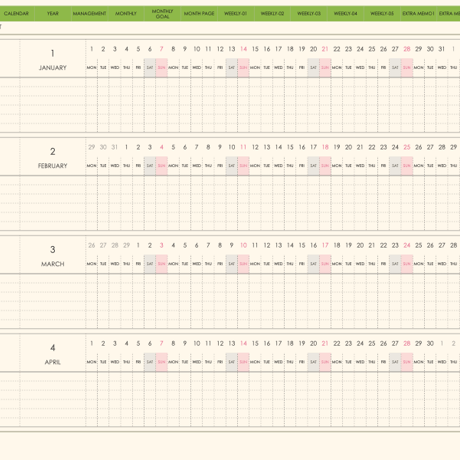This screenshot has width=460, height=460.
Task: Switch to the MONTH PAGE tab
Action: 199,14
